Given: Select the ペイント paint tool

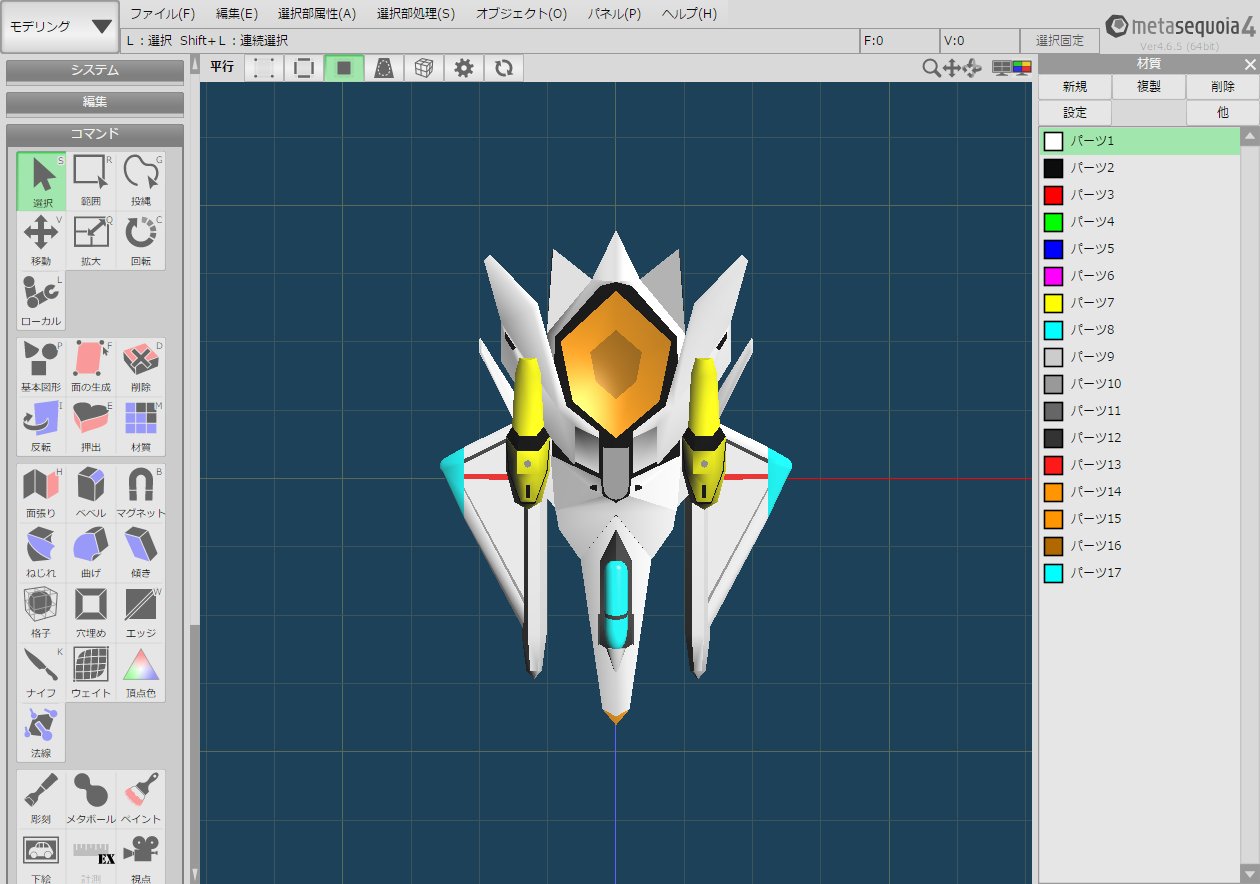Looking at the screenshot, I should pos(141,799).
